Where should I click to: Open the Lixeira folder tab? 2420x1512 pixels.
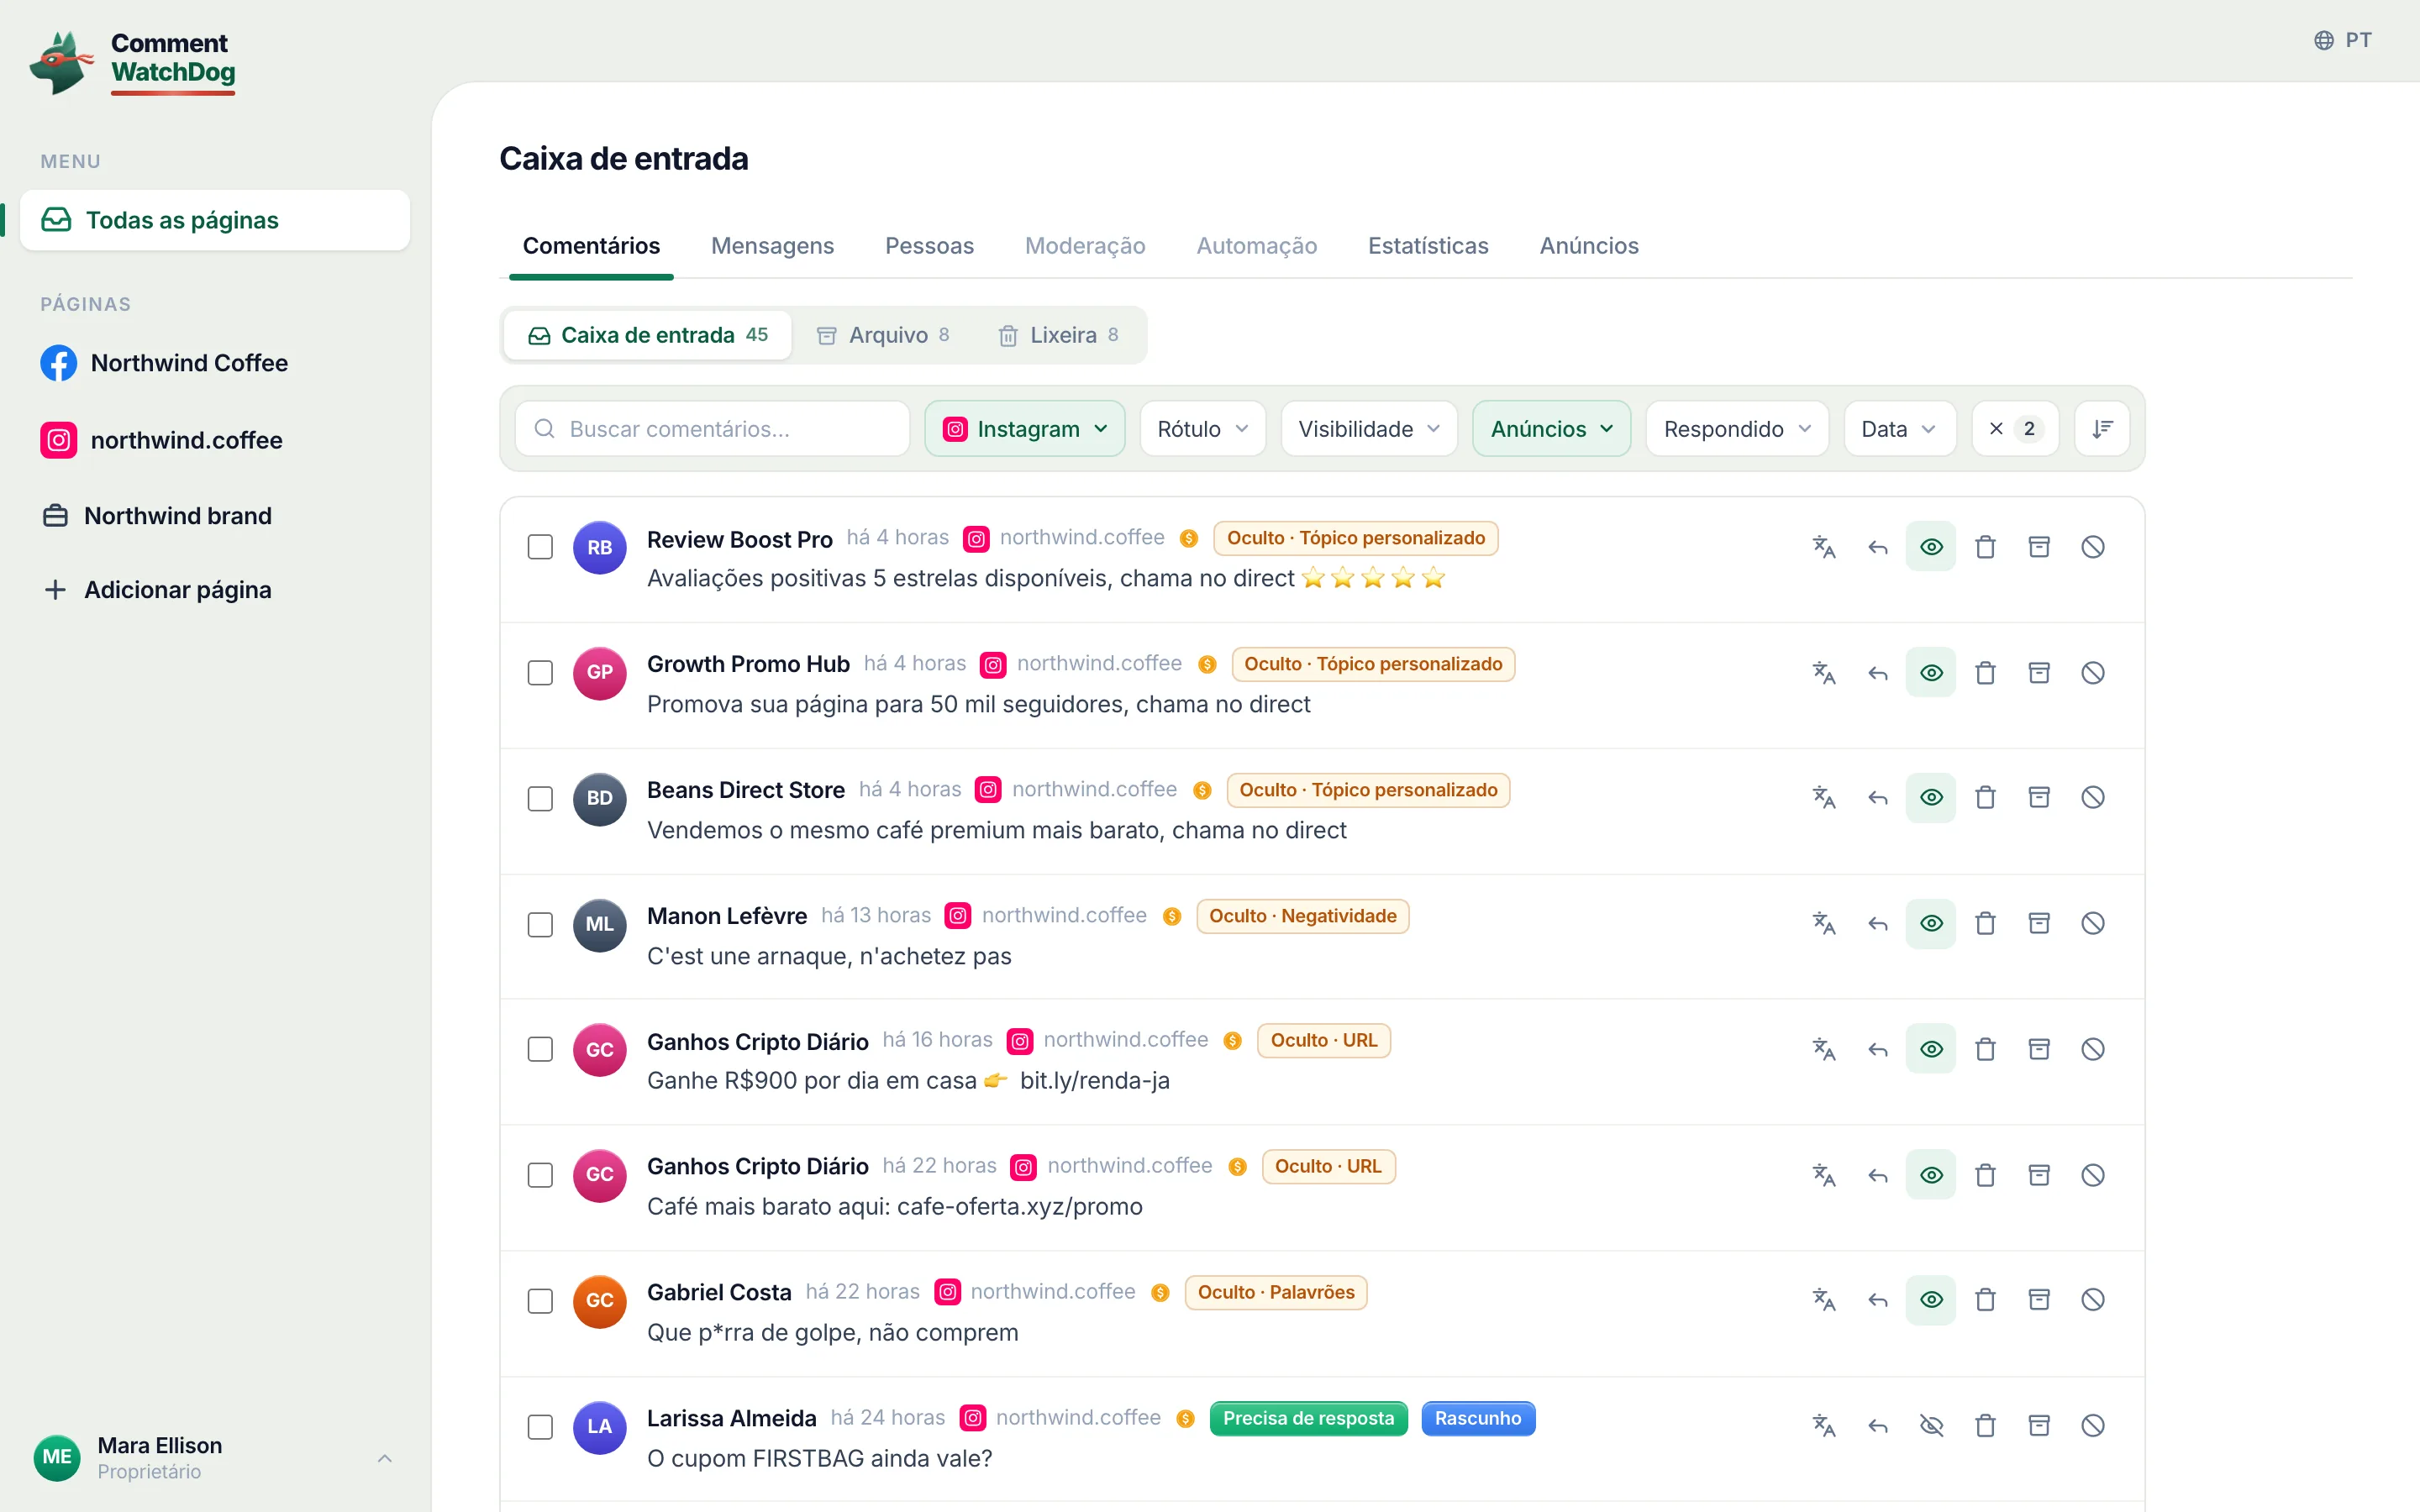(x=1059, y=335)
